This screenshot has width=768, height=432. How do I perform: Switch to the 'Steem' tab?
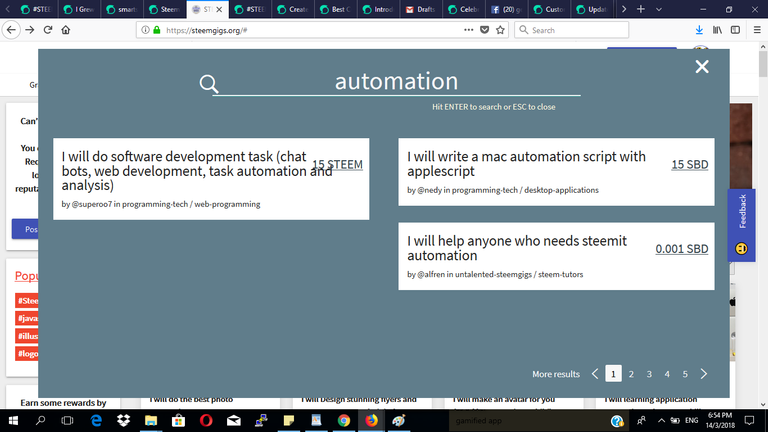point(164,9)
